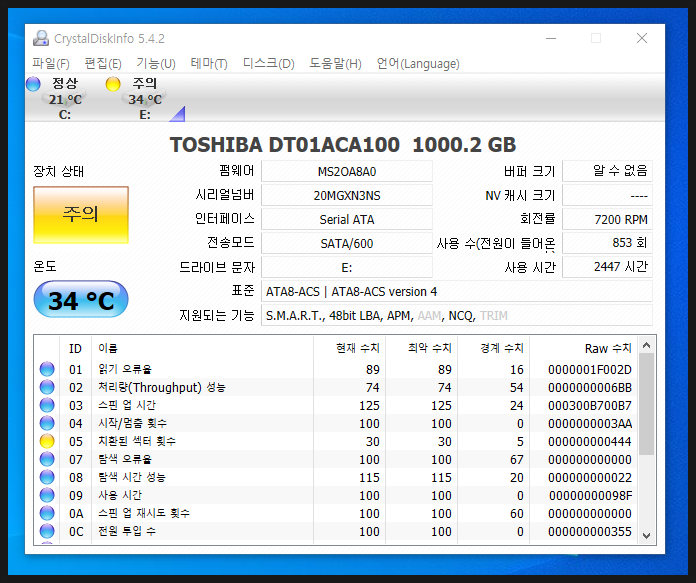Click the power on hours field 2447 시간

point(607,267)
